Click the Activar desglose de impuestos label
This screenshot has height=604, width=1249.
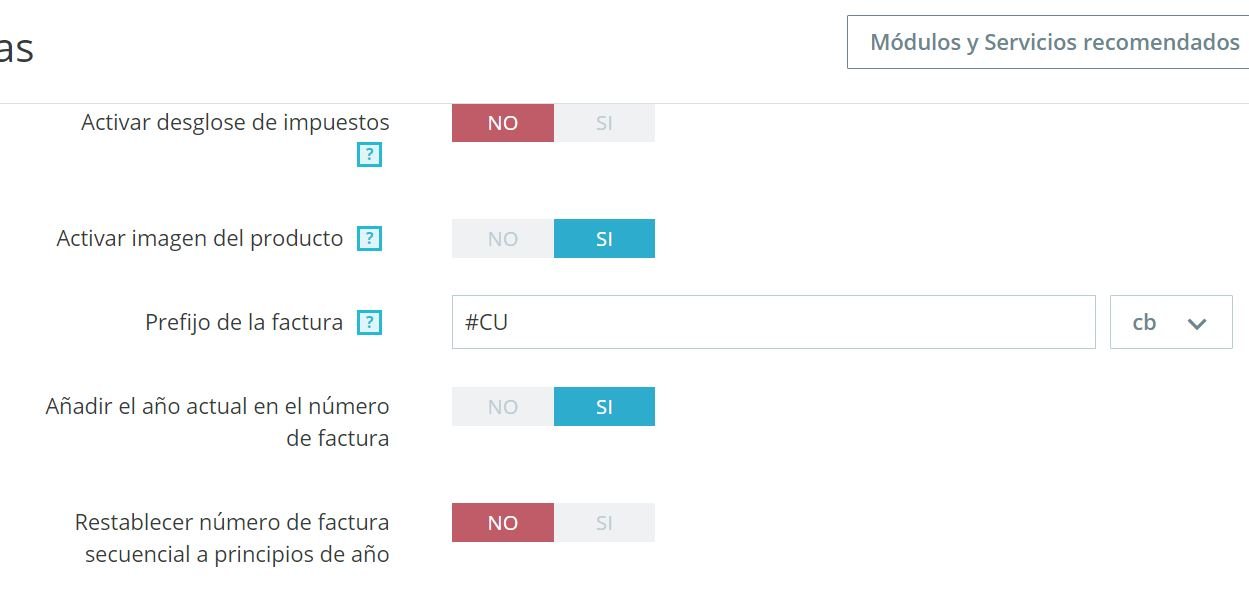235,122
